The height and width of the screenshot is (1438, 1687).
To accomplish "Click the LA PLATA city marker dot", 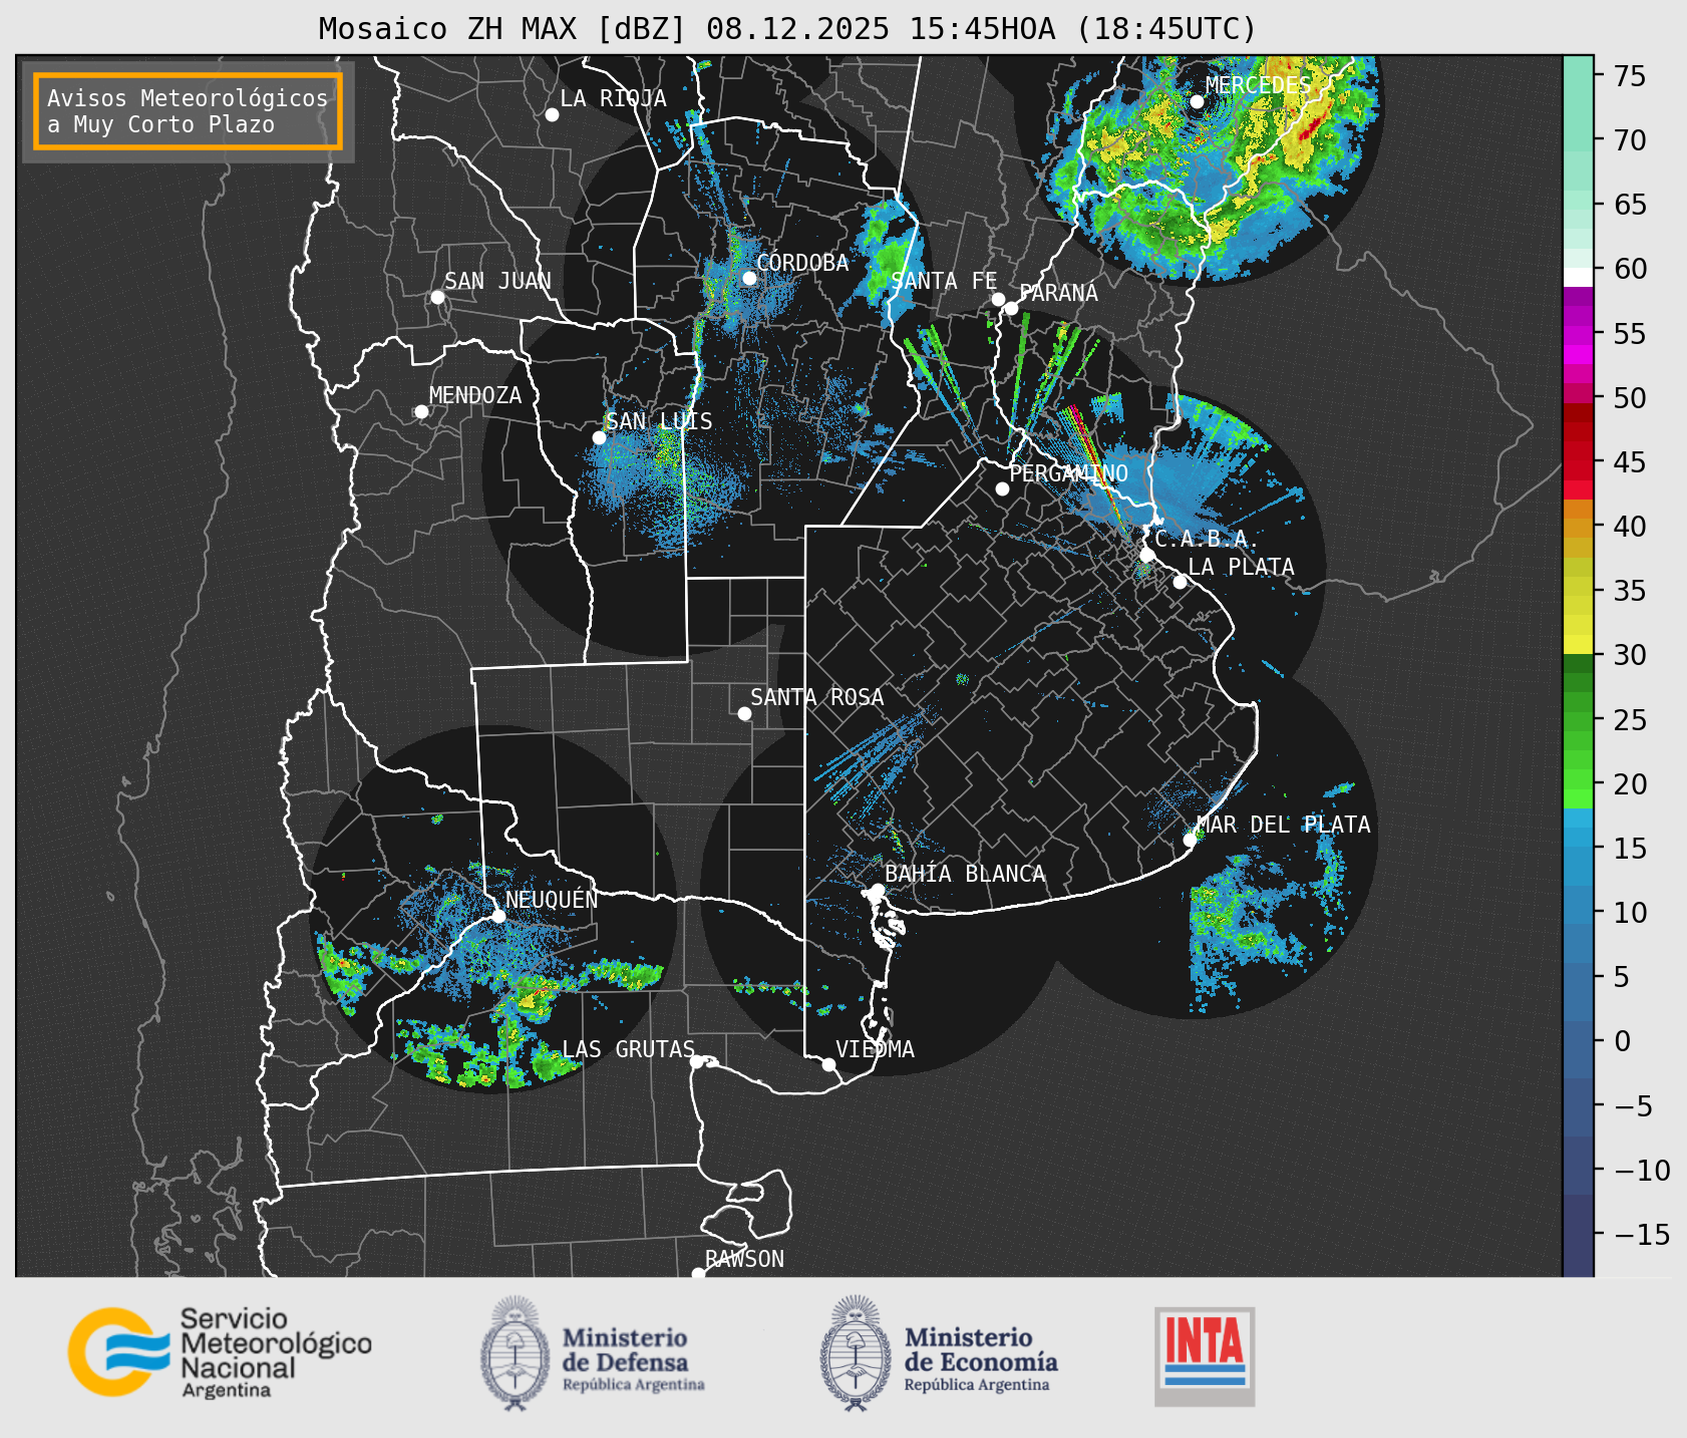I will (1180, 582).
